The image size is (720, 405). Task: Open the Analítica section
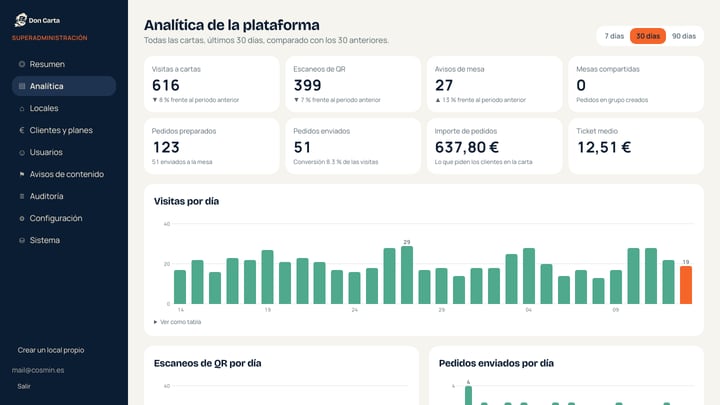pos(64,86)
